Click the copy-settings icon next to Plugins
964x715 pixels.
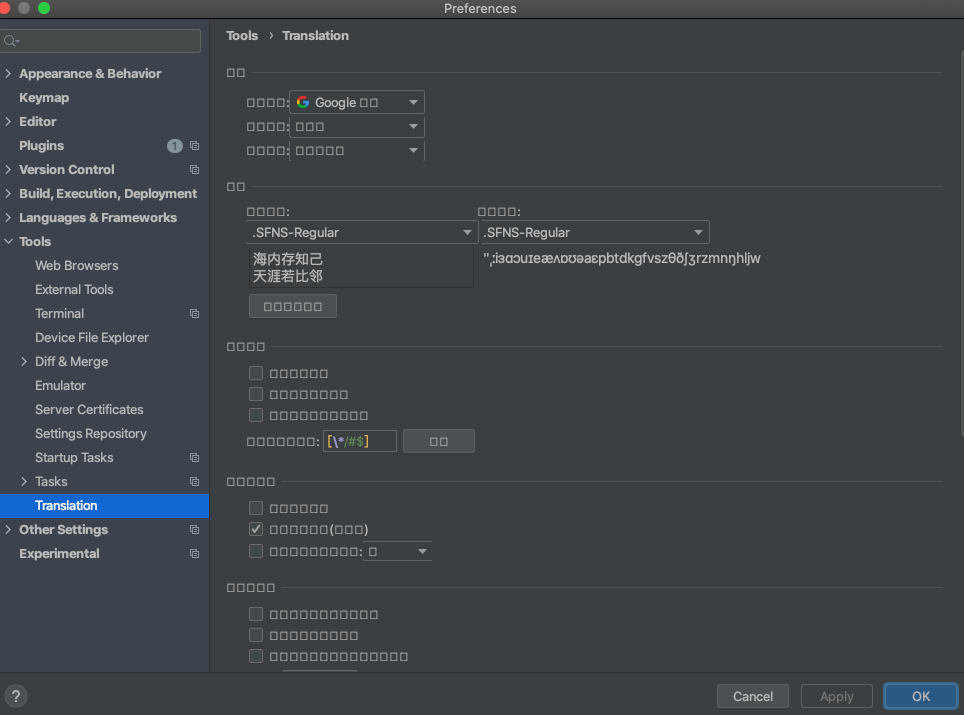(194, 146)
